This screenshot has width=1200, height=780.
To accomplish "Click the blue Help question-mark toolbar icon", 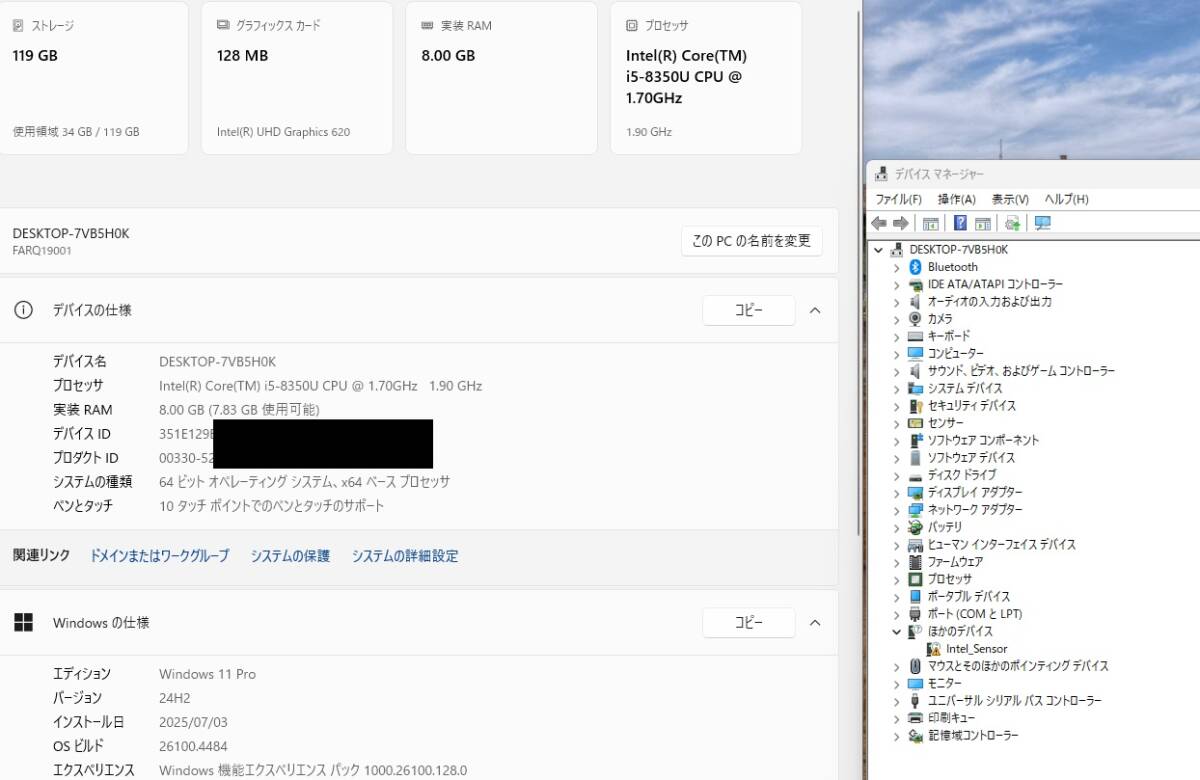I will click(960, 223).
